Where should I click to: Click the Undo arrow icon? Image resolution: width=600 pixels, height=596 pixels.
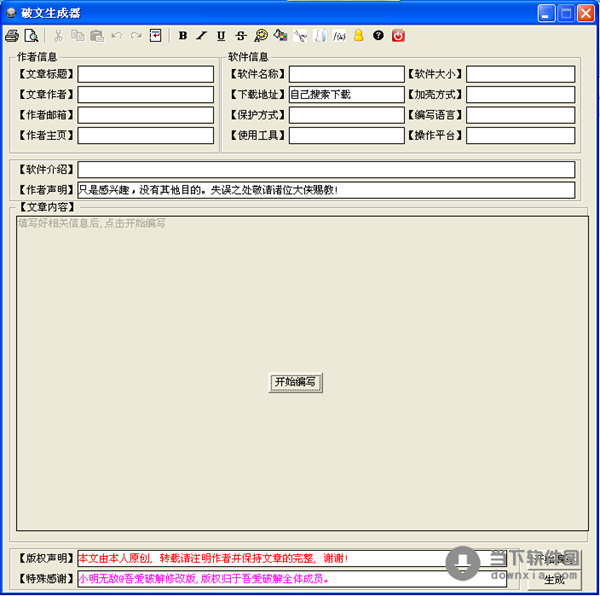click(x=116, y=36)
